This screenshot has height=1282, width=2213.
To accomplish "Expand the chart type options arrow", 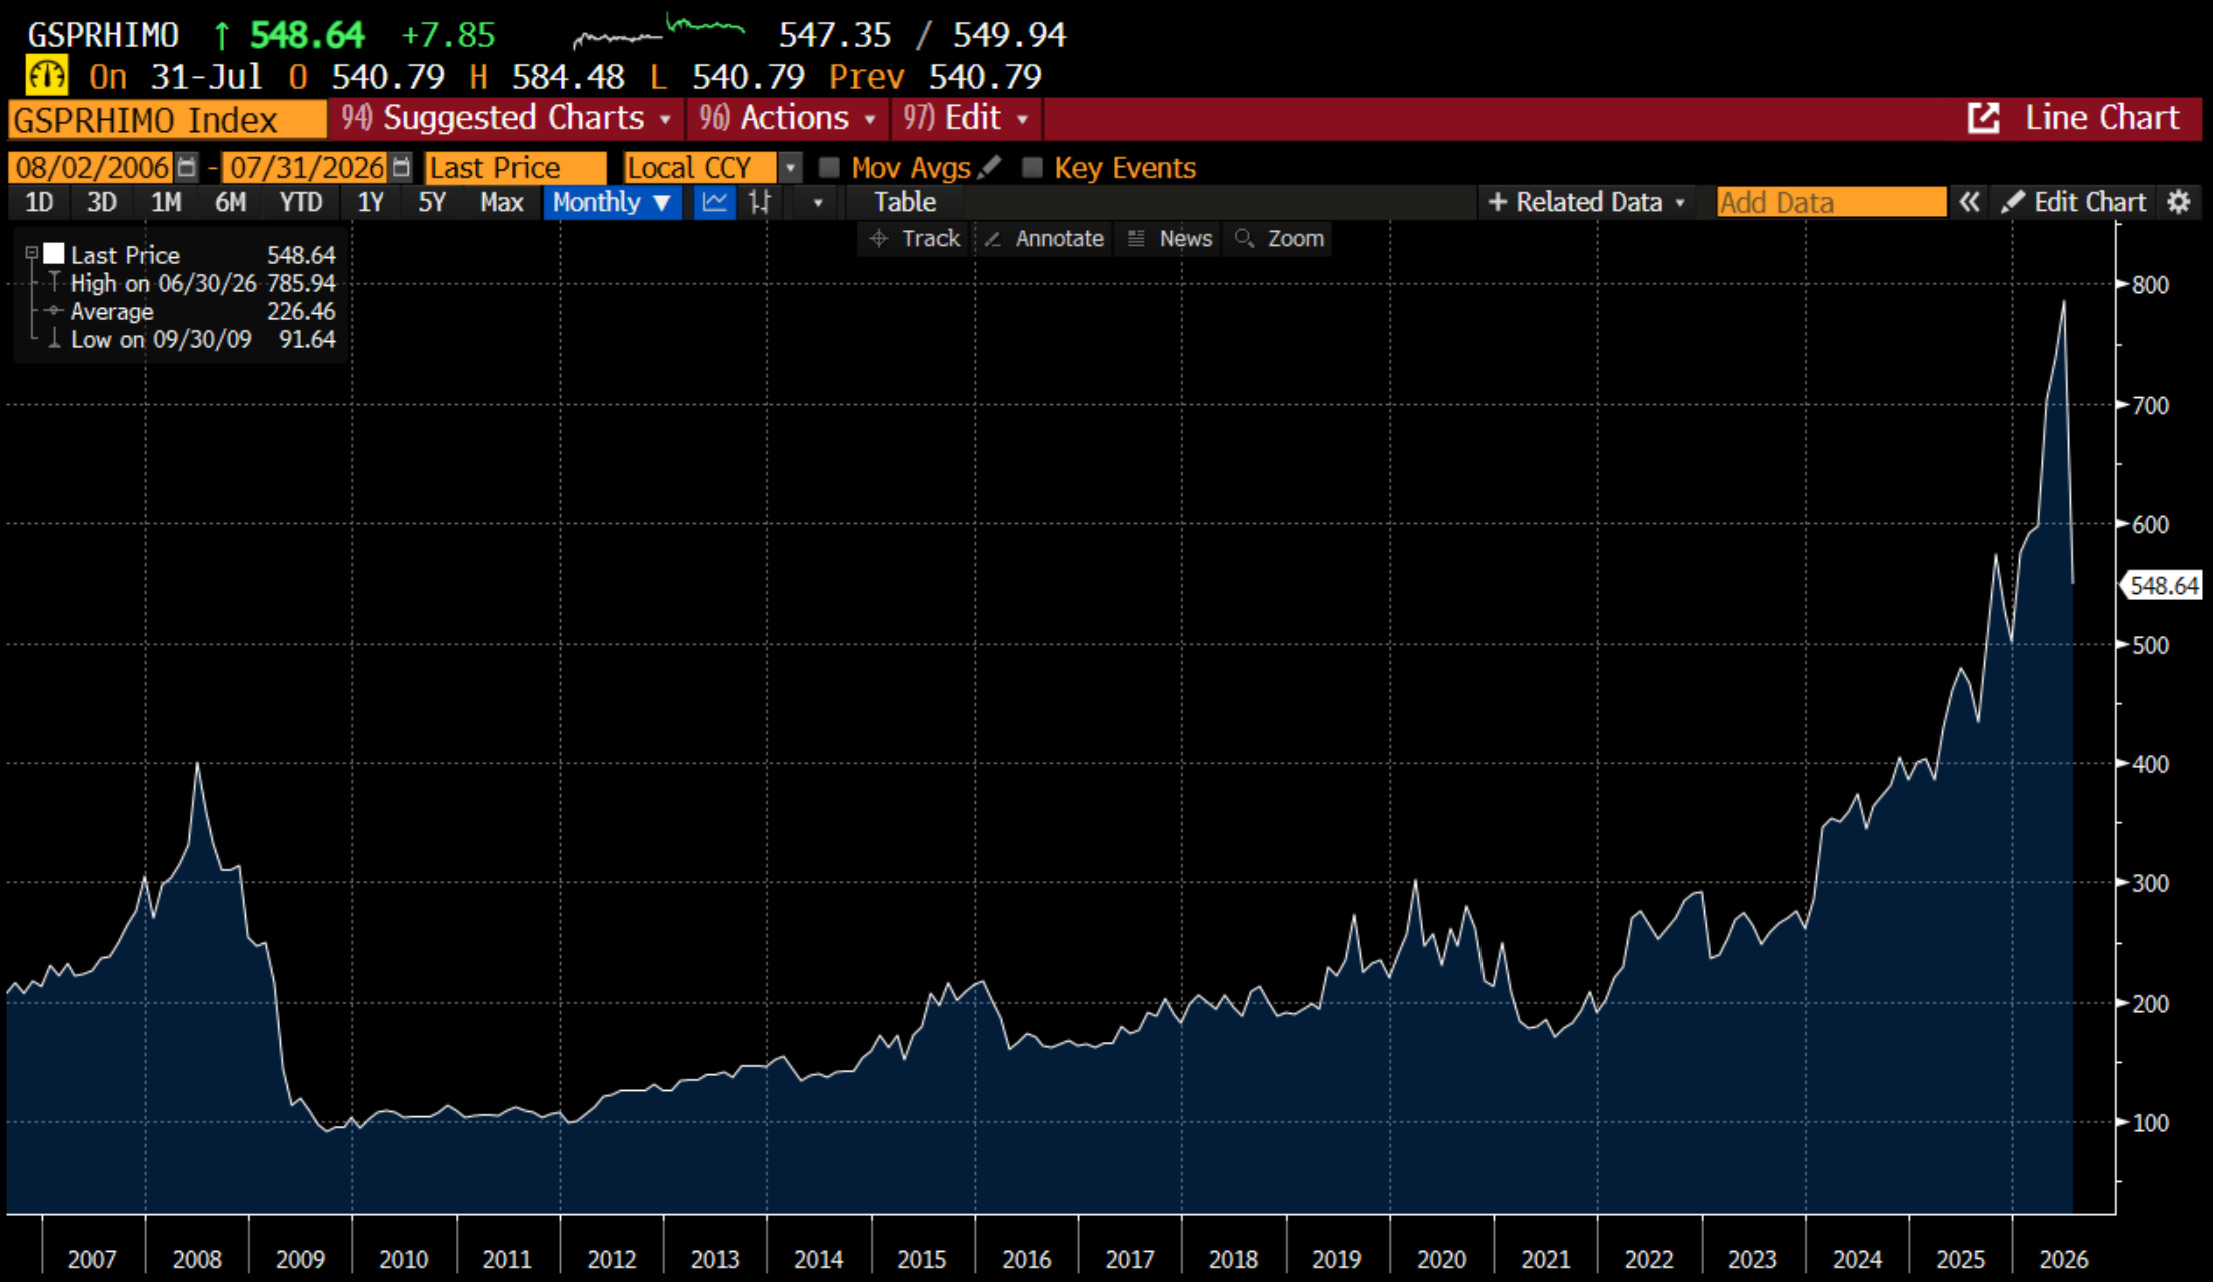I will coord(818,202).
